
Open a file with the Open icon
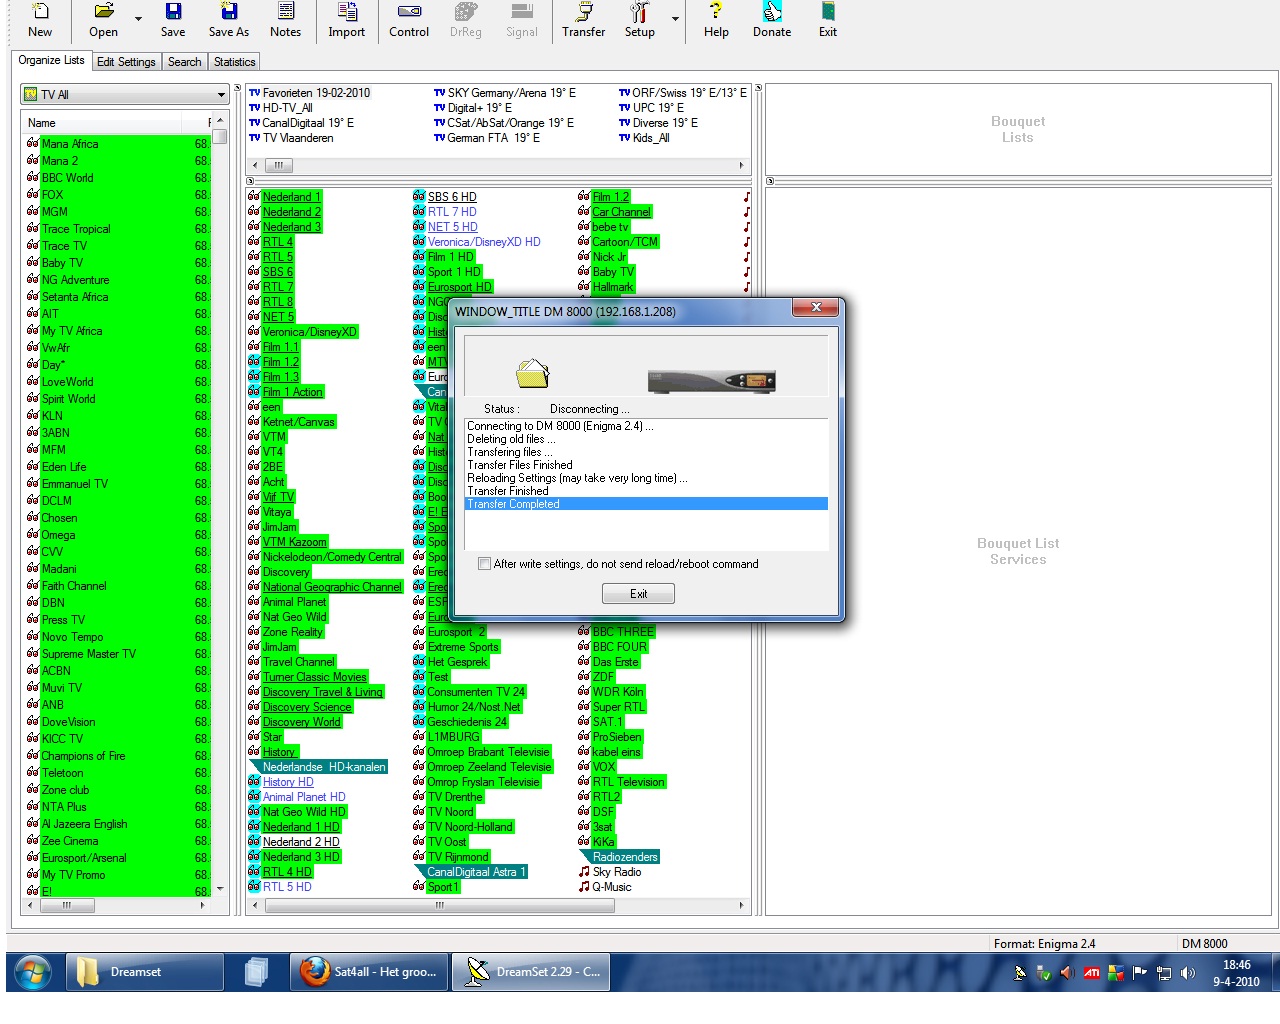coord(103,20)
